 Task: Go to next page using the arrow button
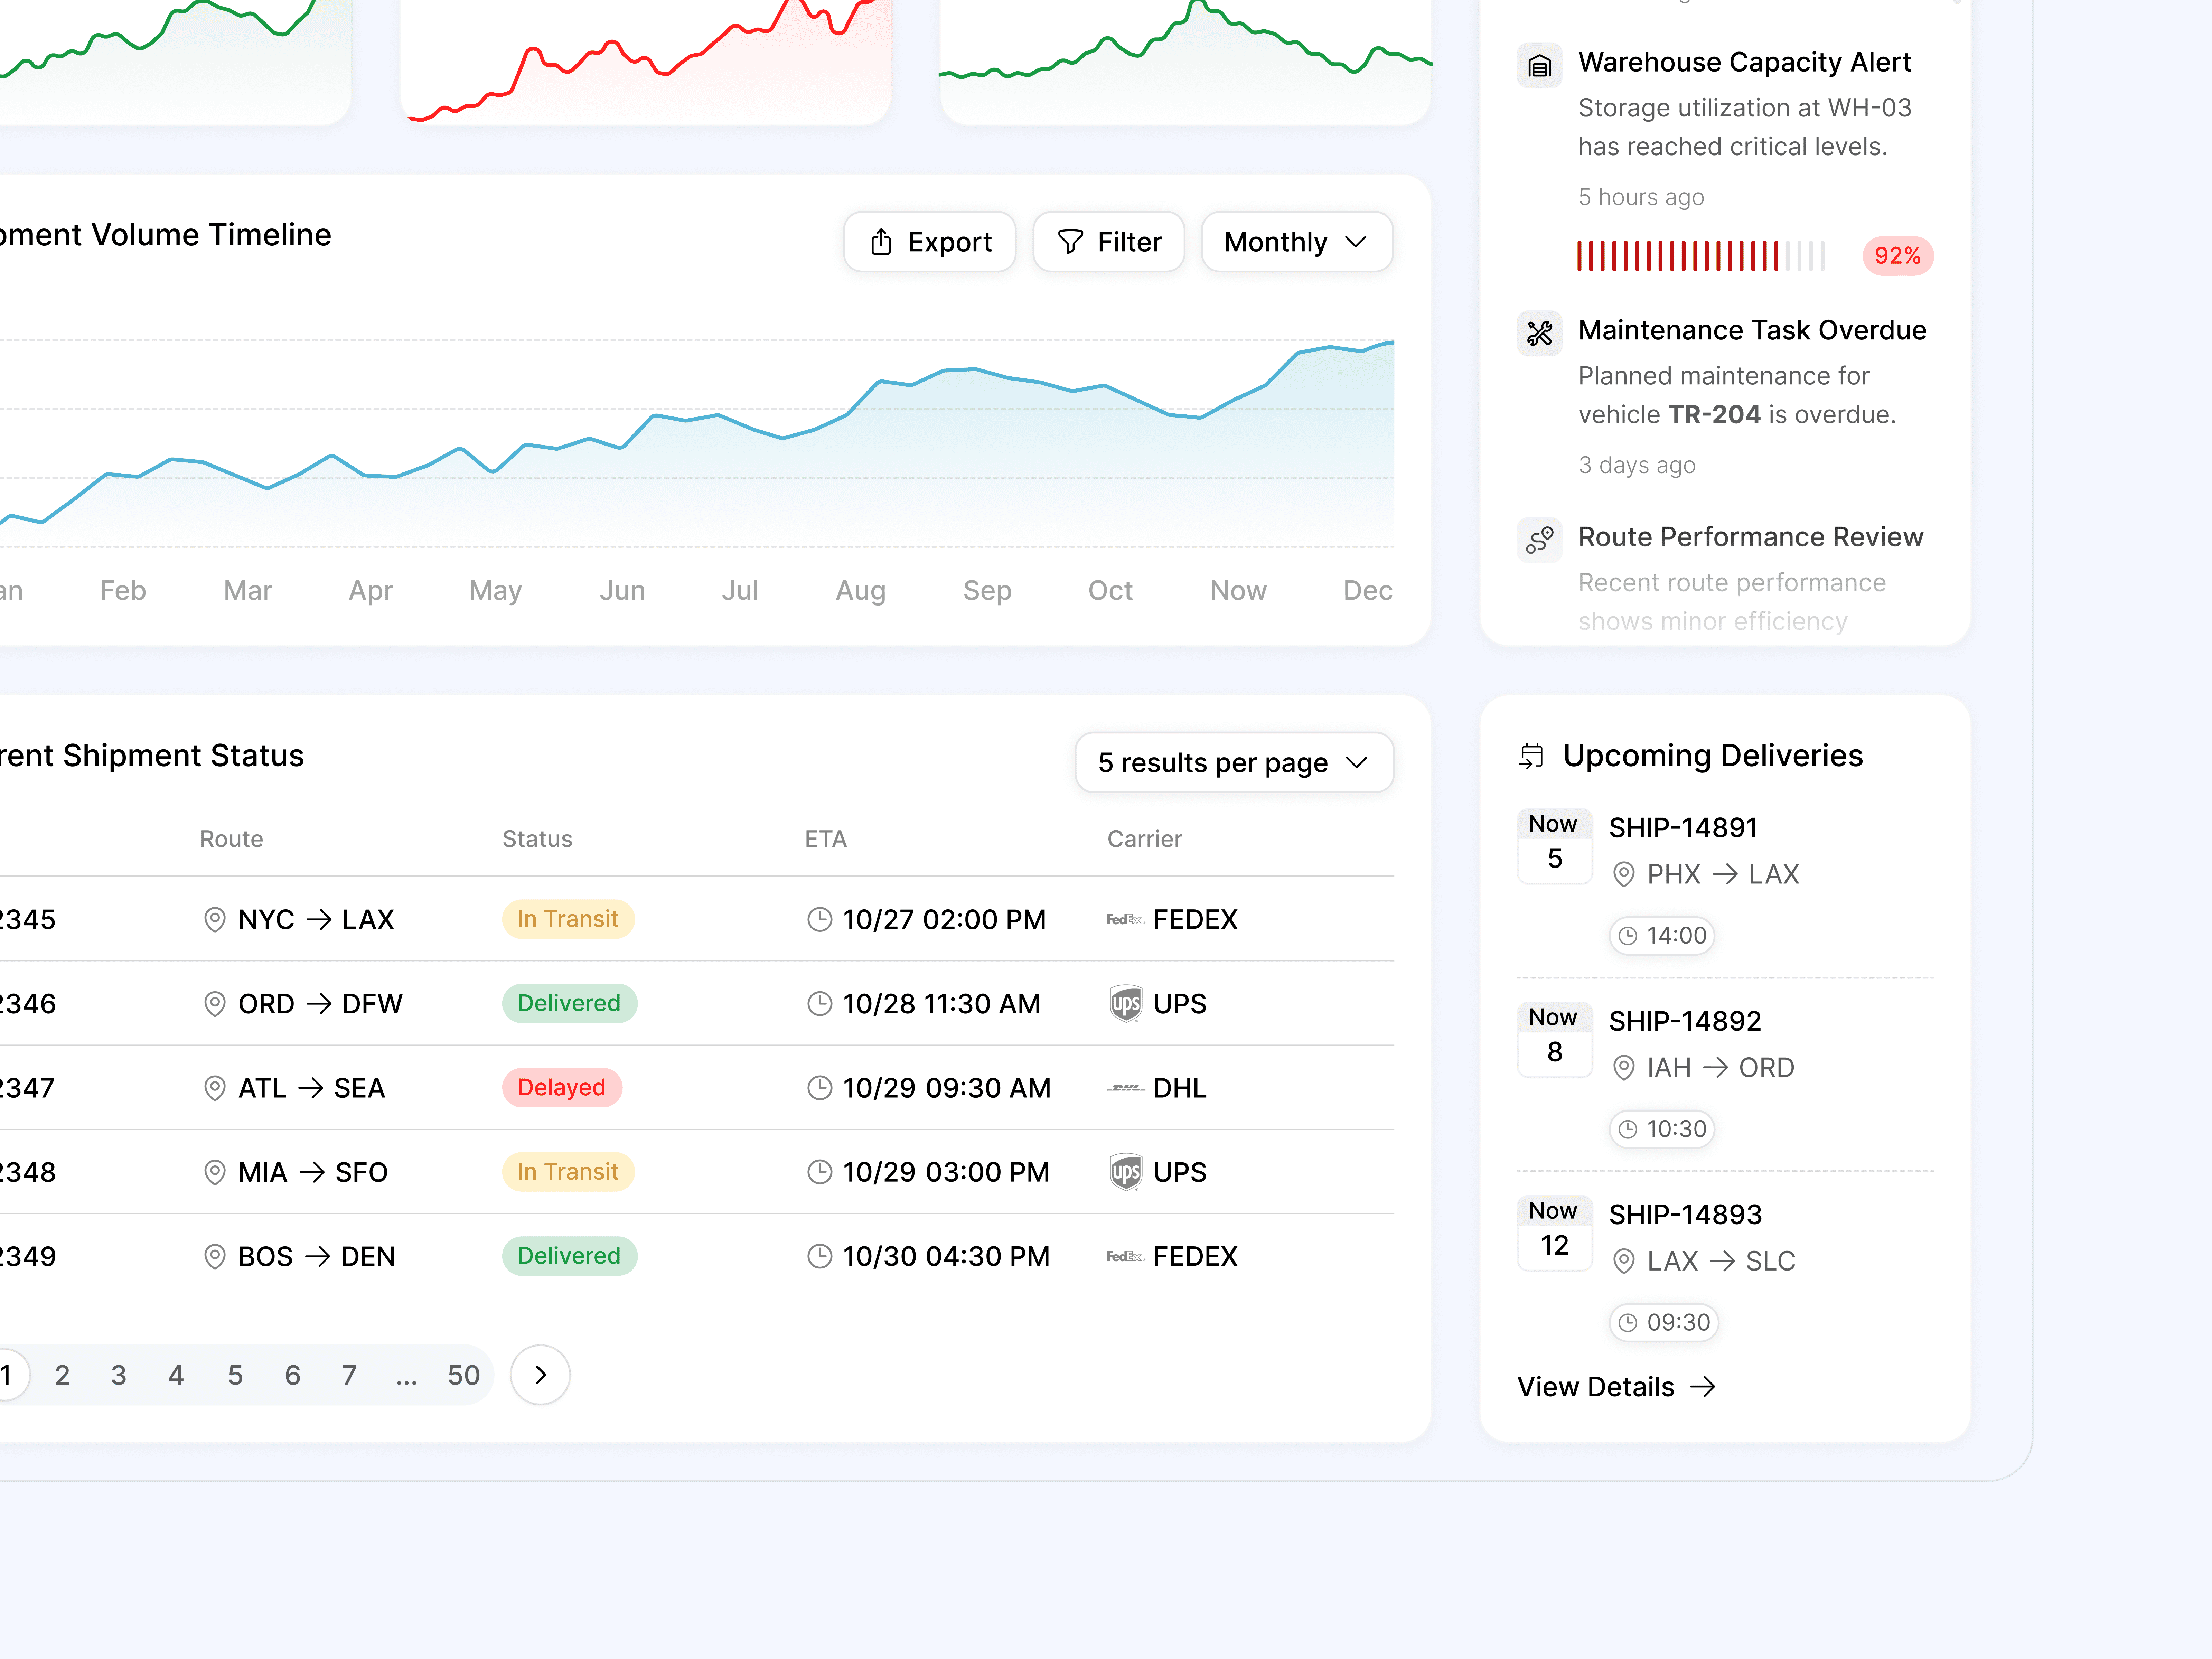point(540,1375)
